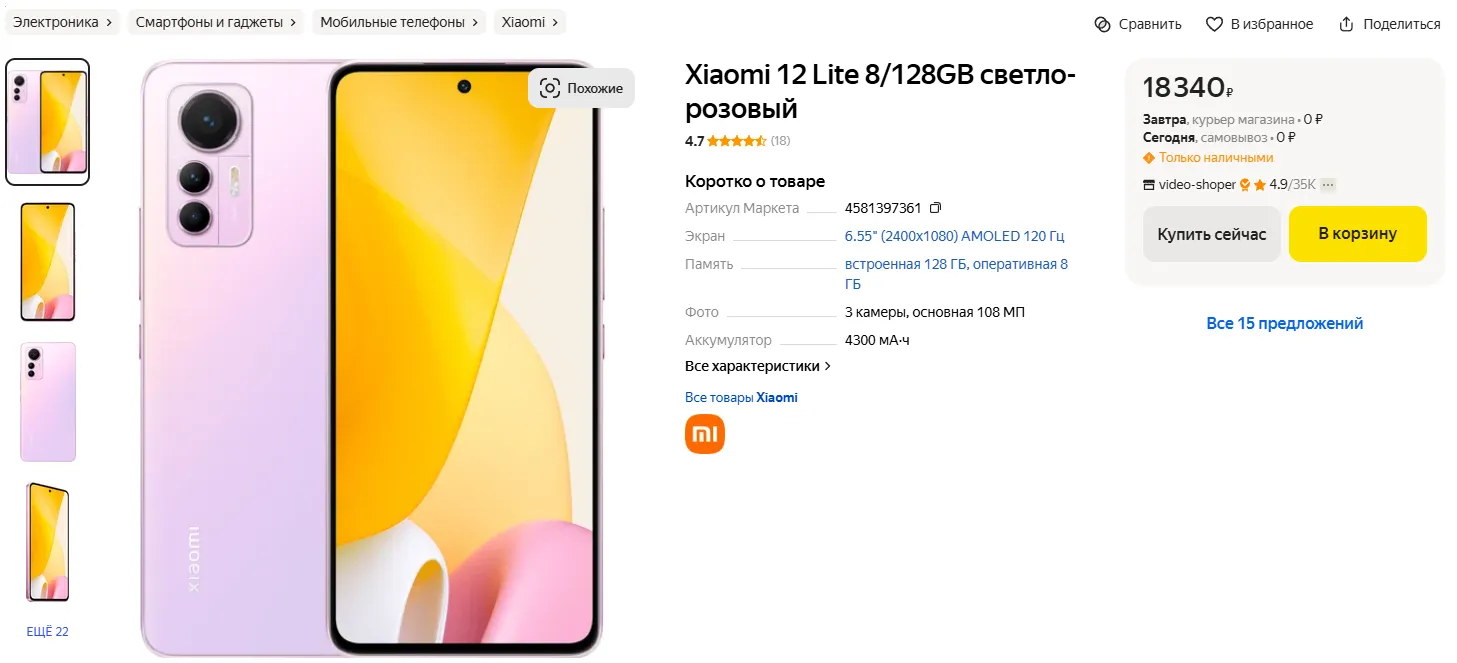This screenshot has width=1457, height=663.
Task: Select the pink back-view phone thumbnail
Action: [x=48, y=402]
